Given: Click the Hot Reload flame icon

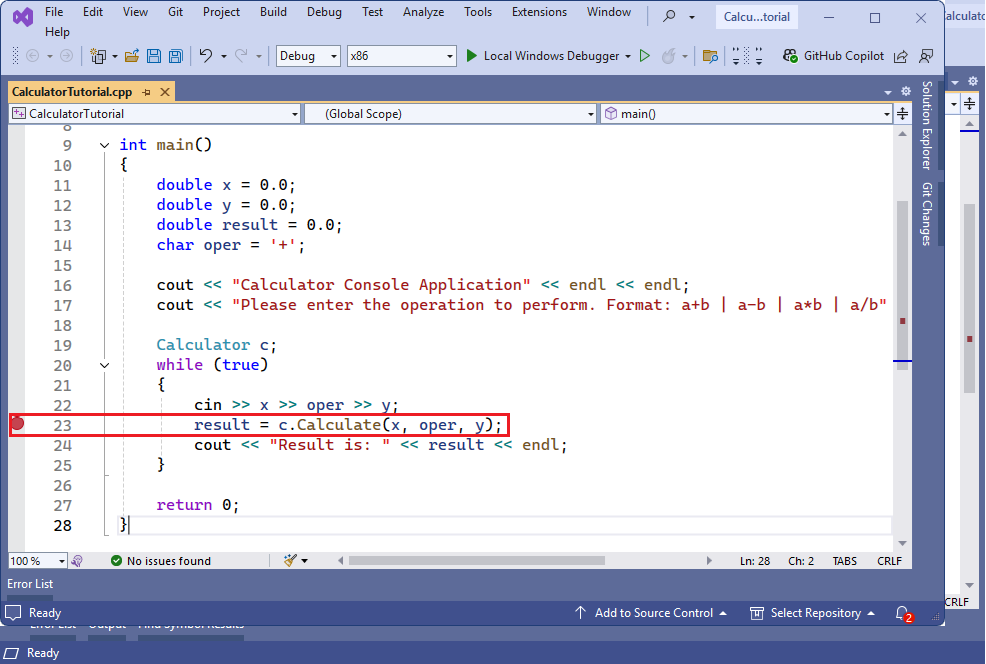Looking at the screenshot, I should (667, 55).
